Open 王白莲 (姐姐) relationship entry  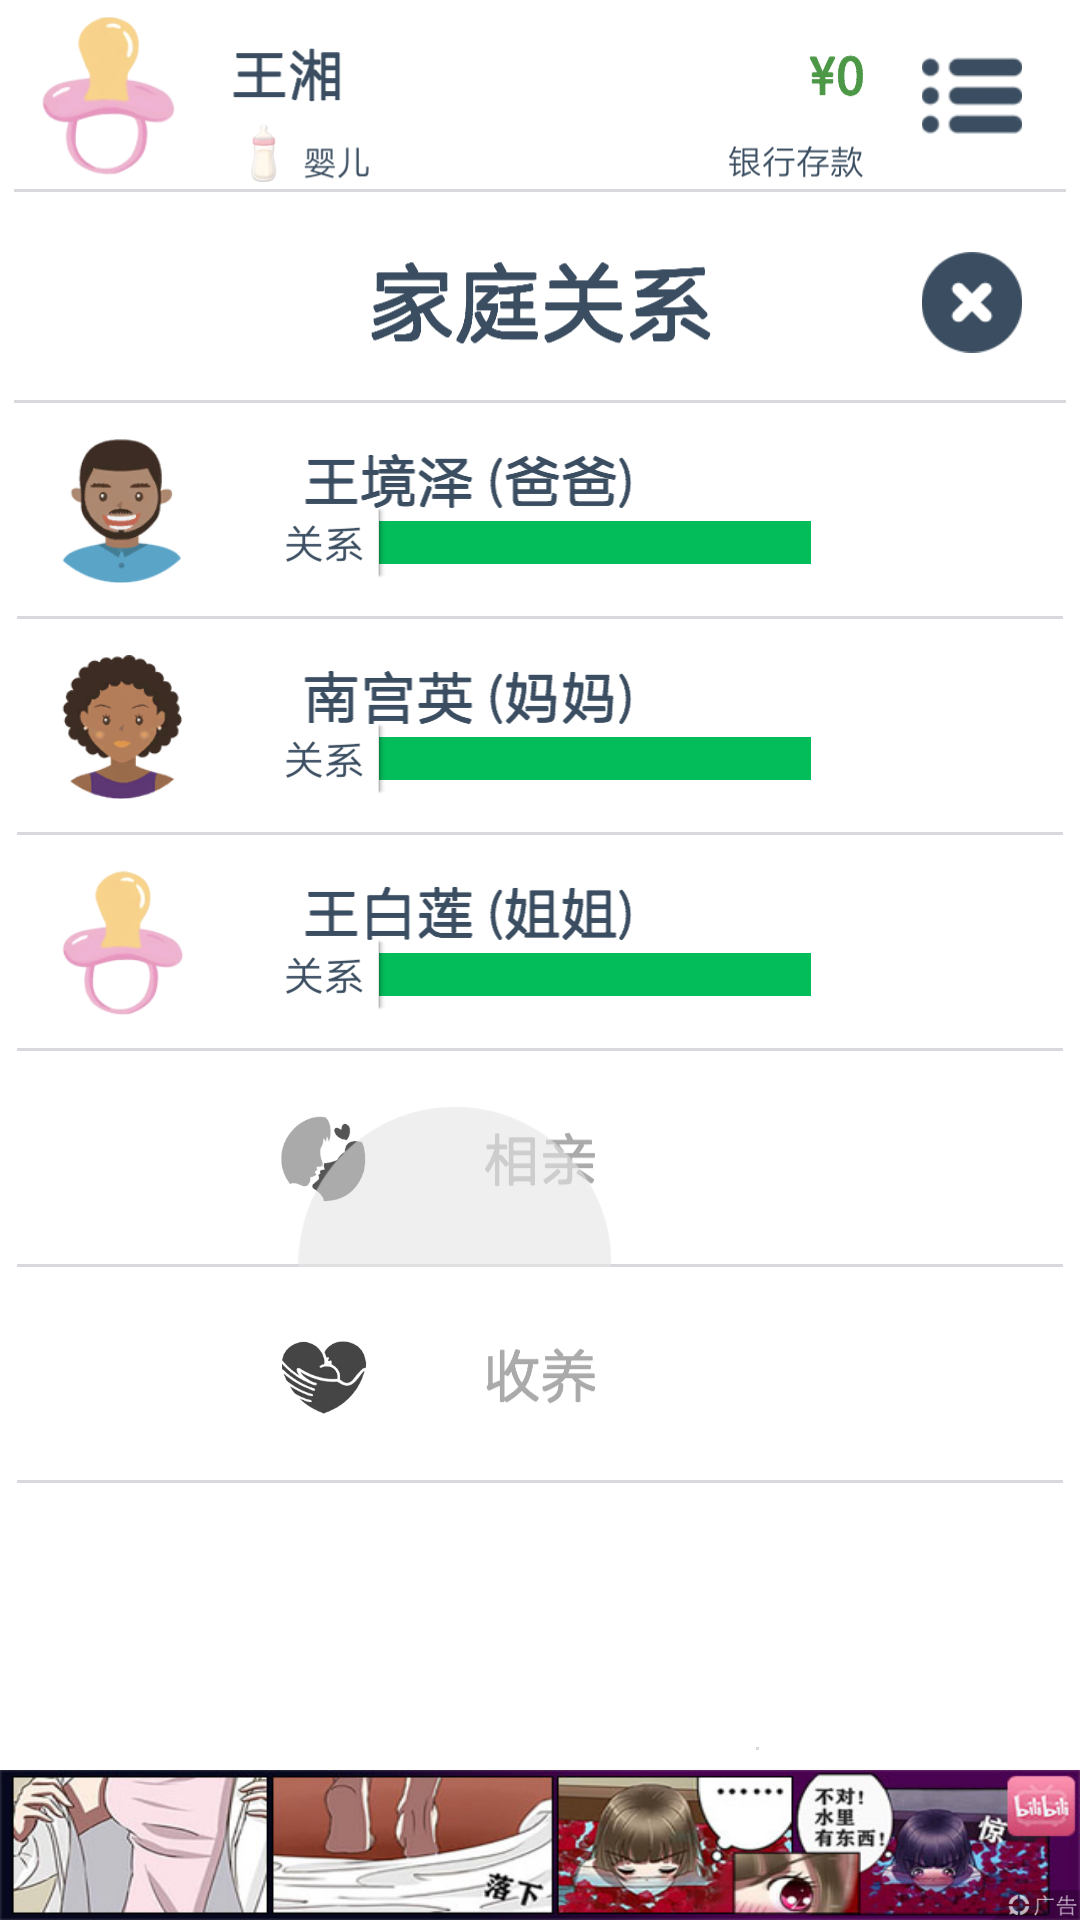click(540, 942)
